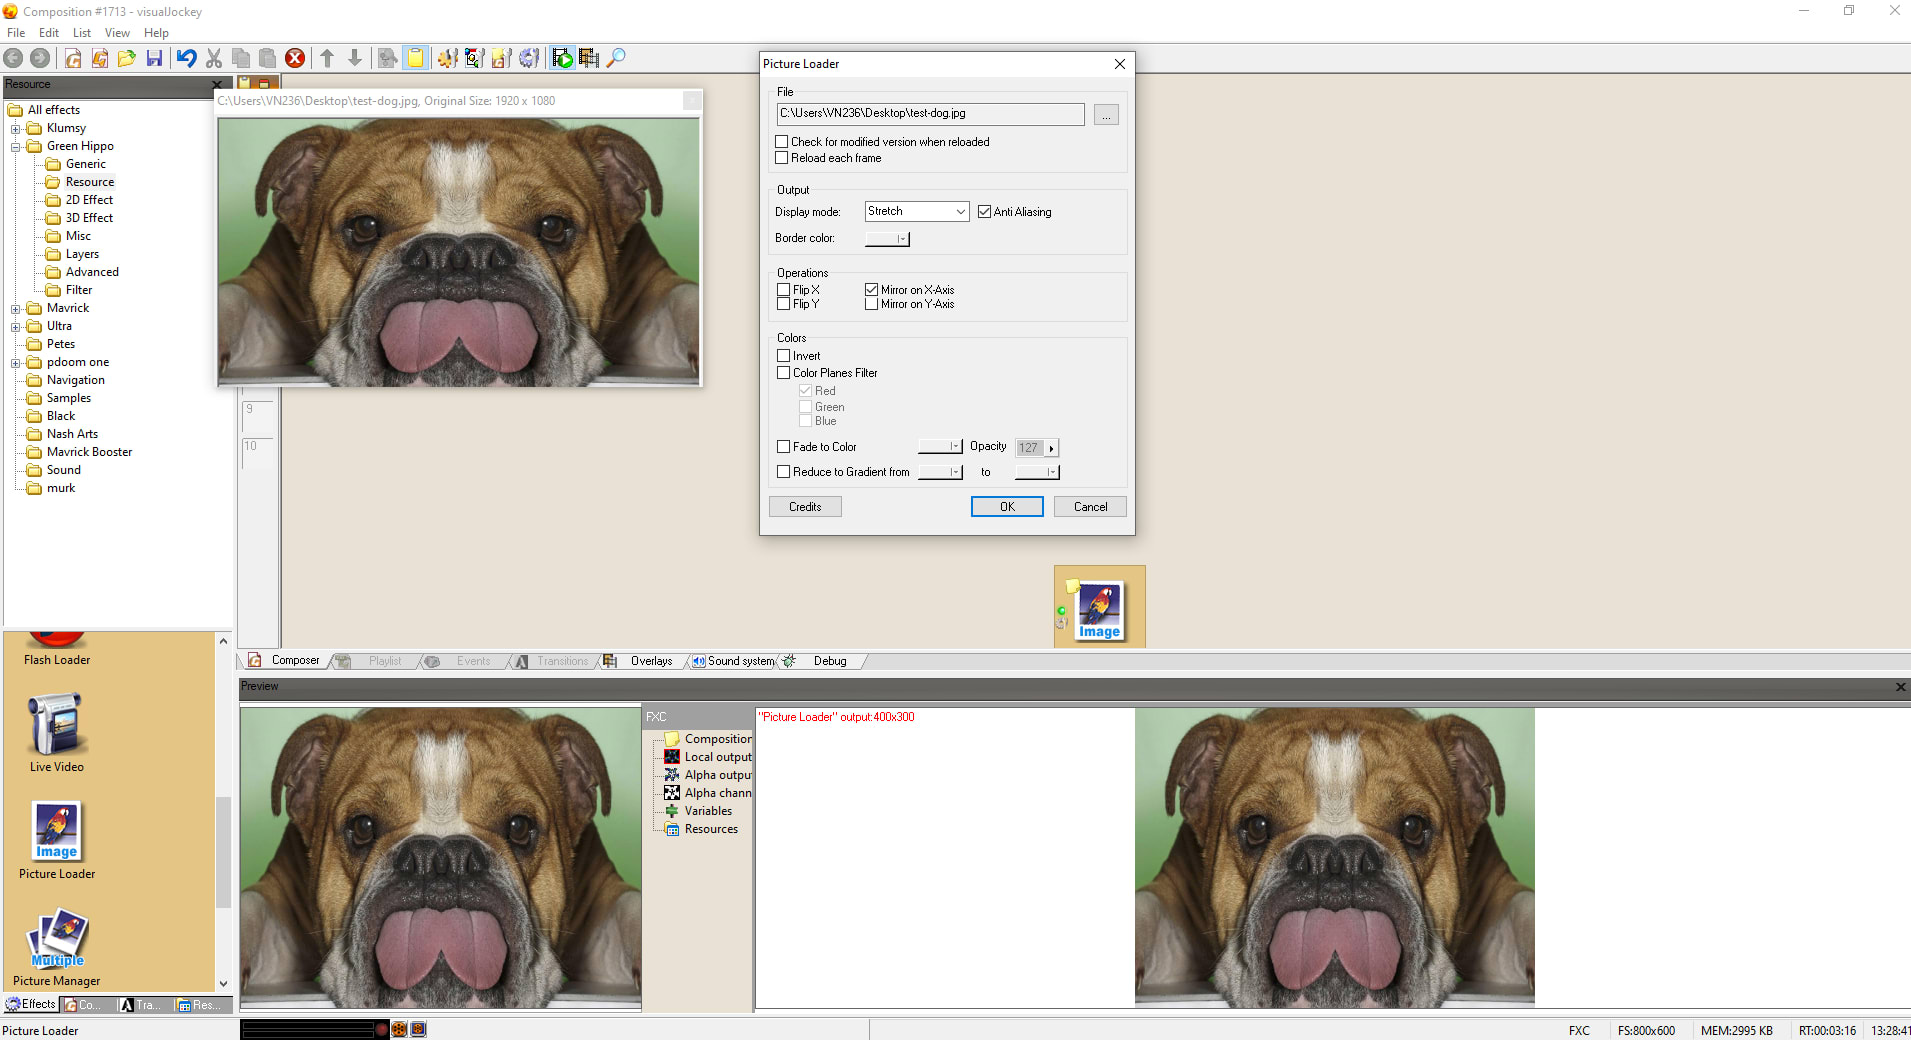This screenshot has width=1911, height=1040.
Task: Click the move up arrow icon
Action: pyautogui.click(x=327, y=58)
